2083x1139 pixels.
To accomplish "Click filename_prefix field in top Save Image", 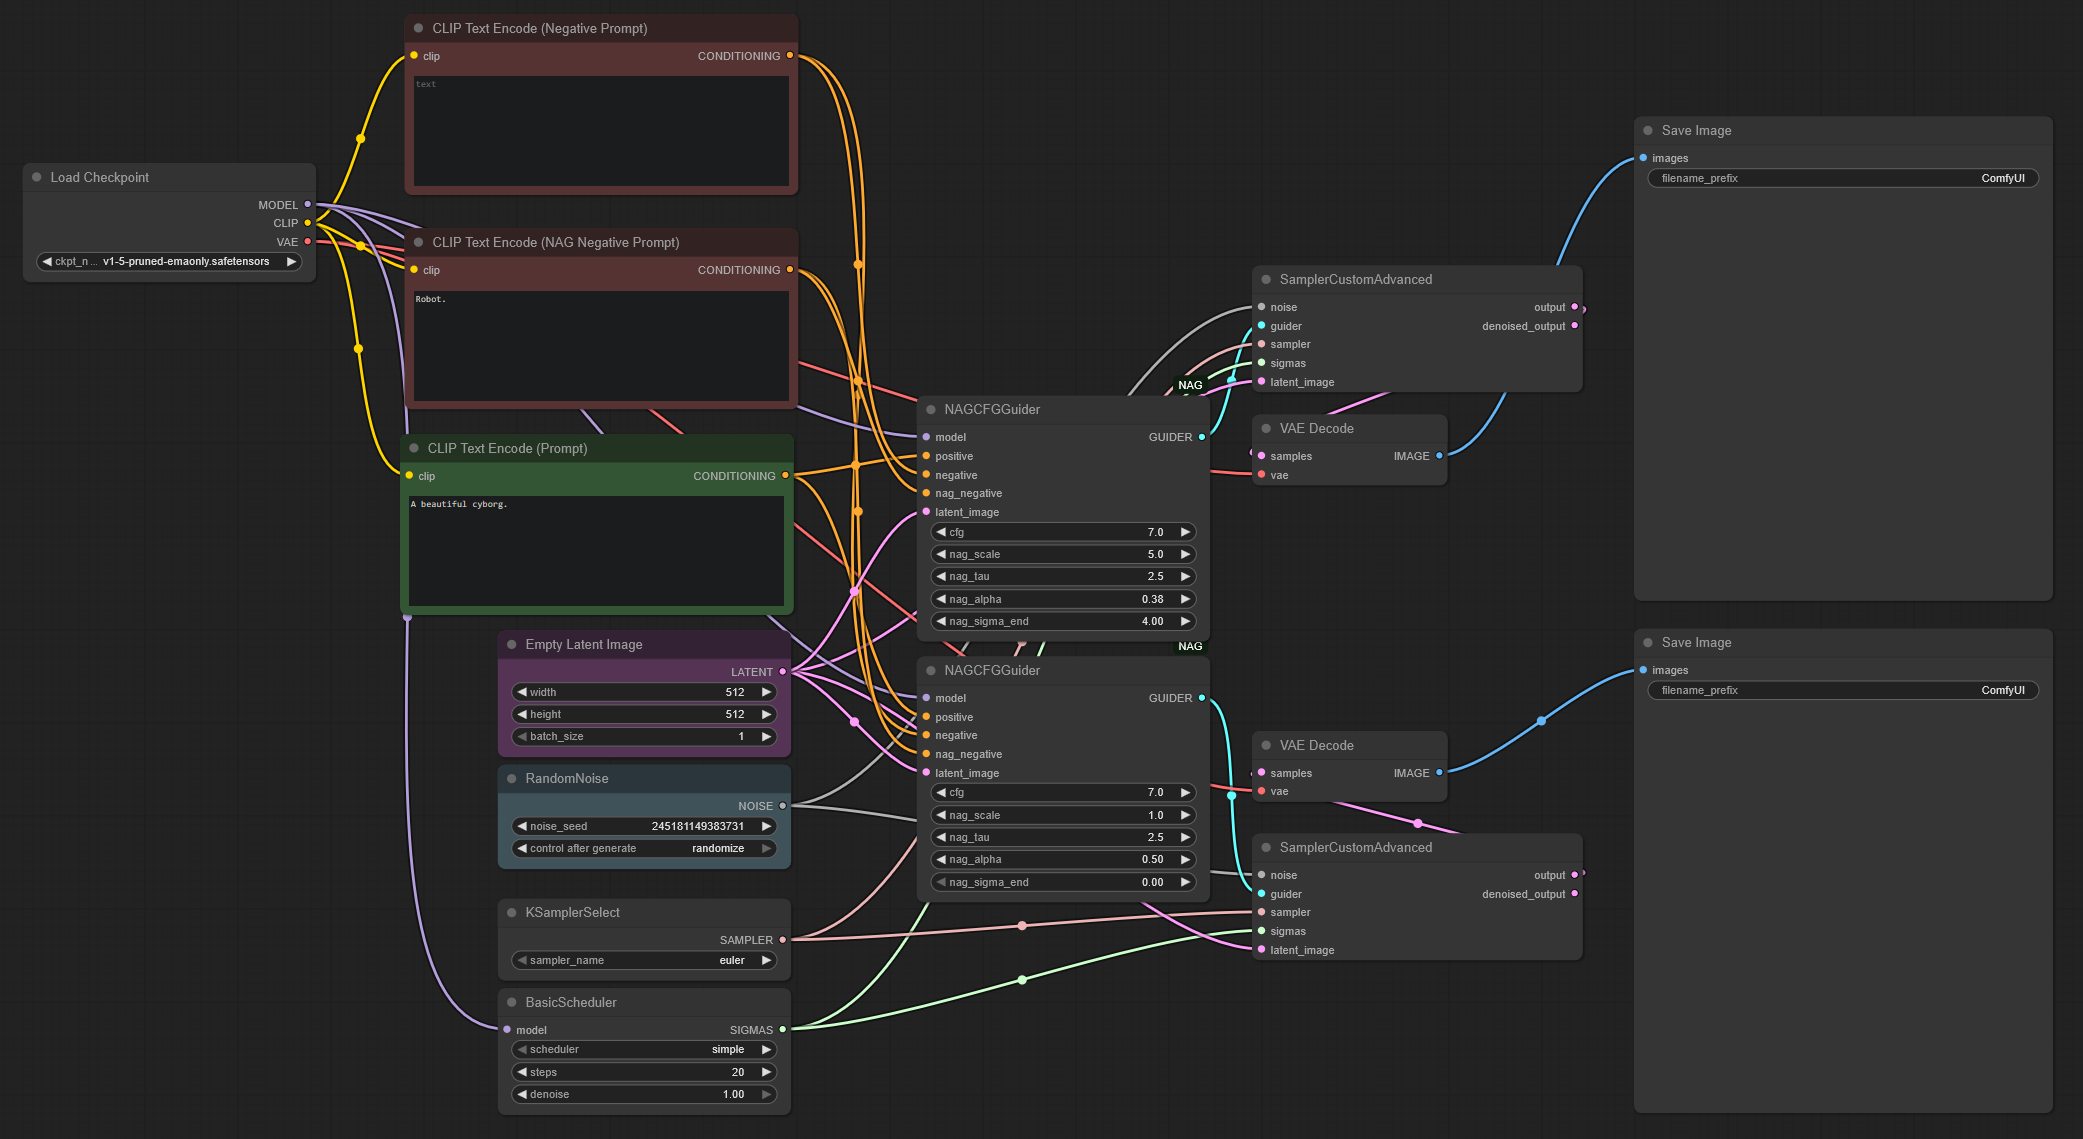I will click(x=1843, y=178).
